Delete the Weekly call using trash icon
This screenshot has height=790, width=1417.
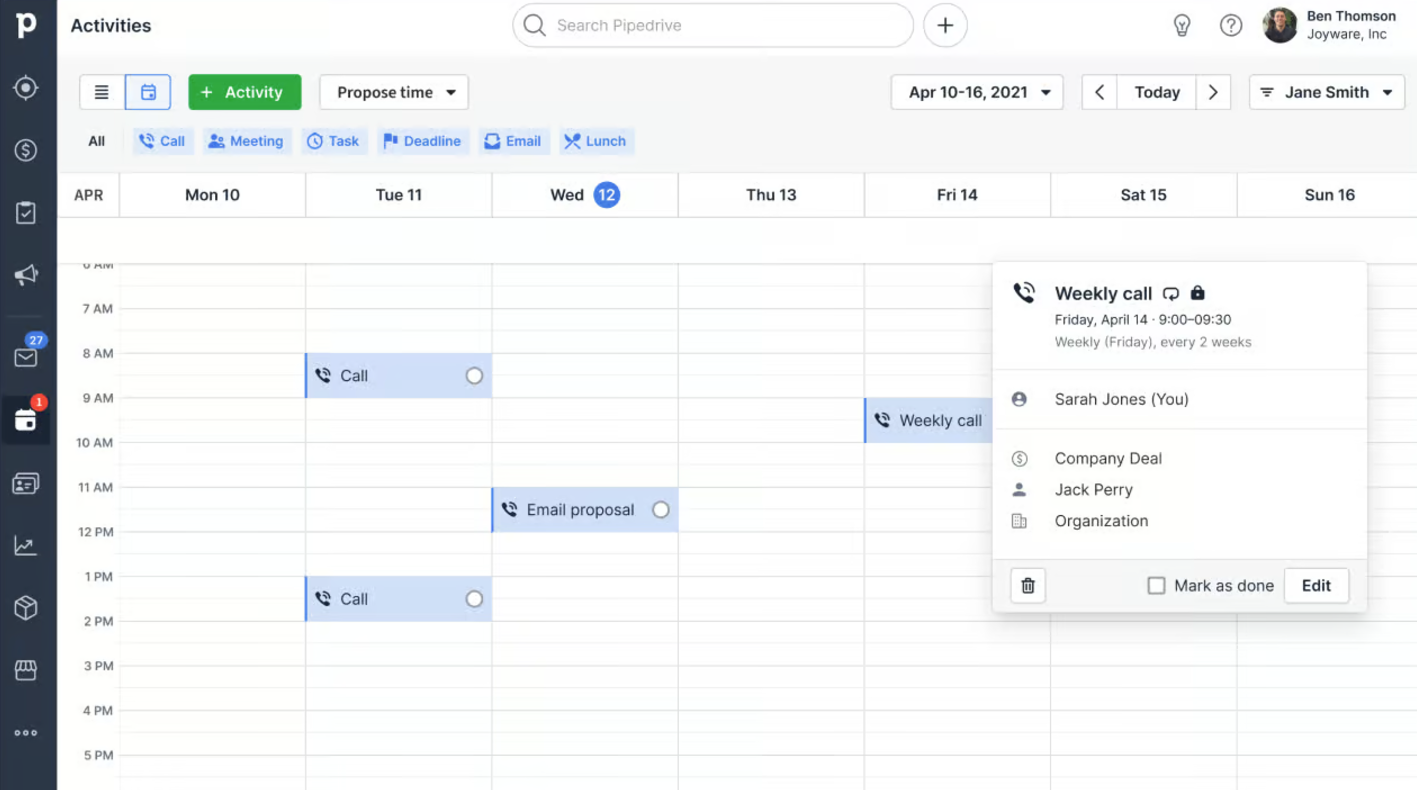coord(1028,586)
